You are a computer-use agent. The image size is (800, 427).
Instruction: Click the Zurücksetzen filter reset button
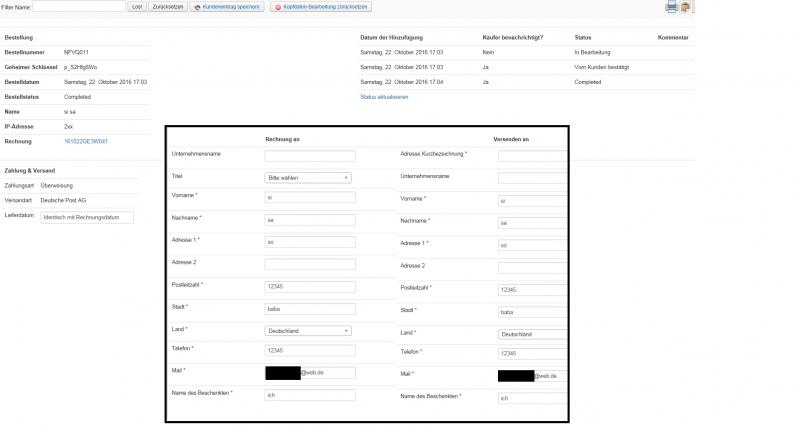click(166, 7)
